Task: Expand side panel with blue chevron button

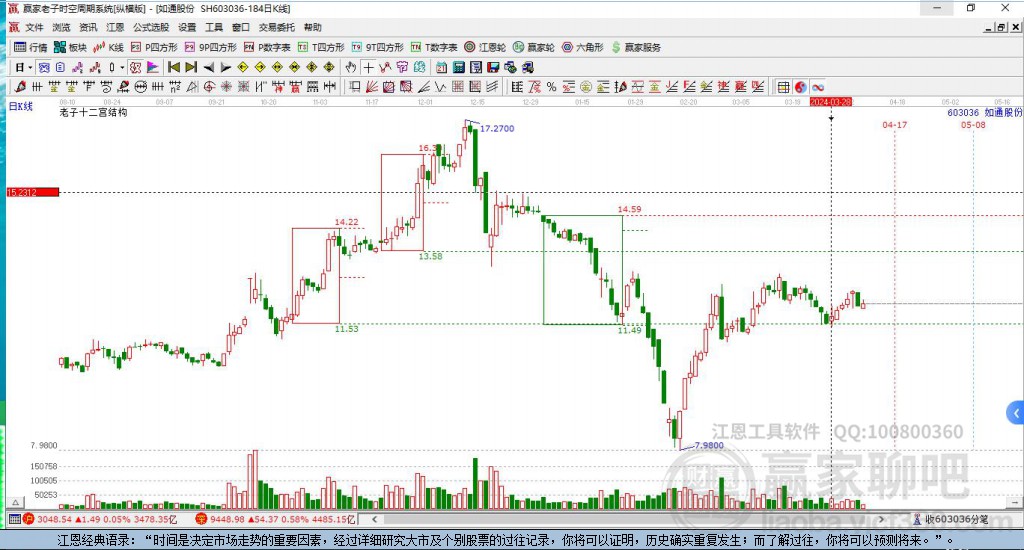Action: [1016, 413]
